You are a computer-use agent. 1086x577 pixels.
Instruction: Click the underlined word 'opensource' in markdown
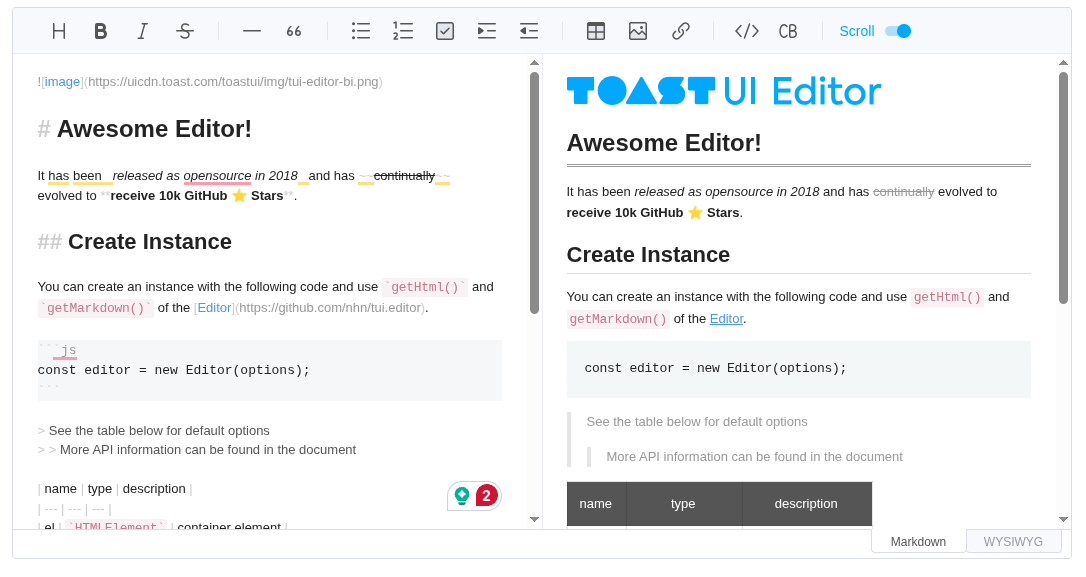pos(217,176)
